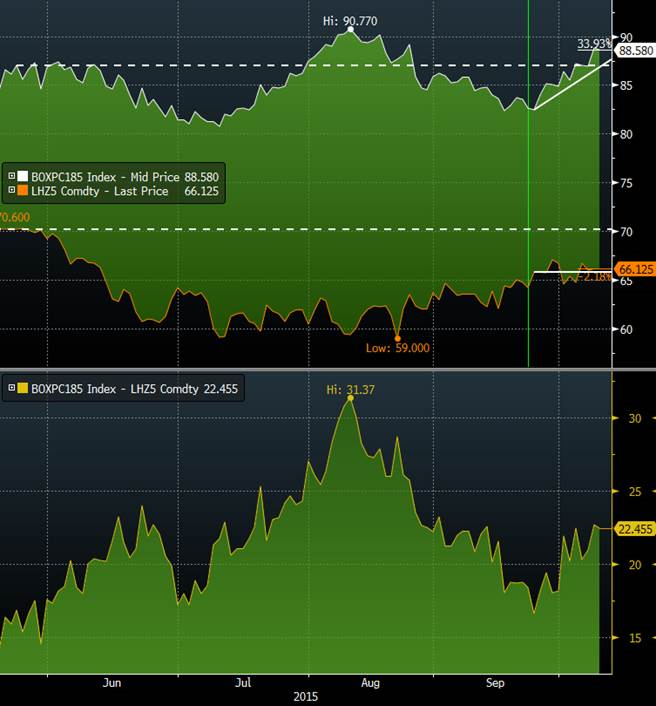This screenshot has height=706, width=656.
Task: Click the Low: 59.000 trough marker
Action: [x=397, y=338]
